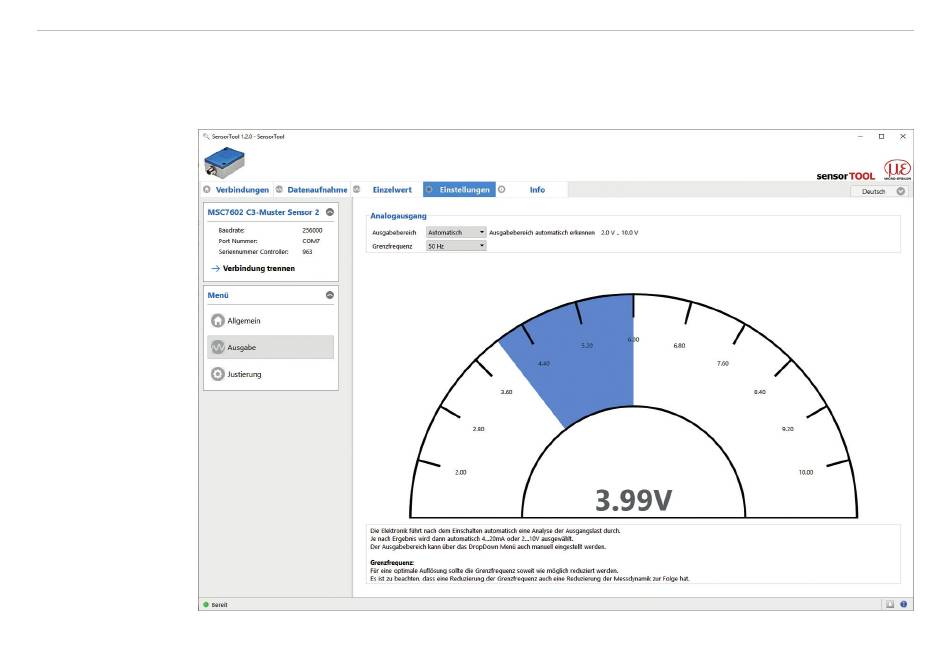Open the Justierung menu entry
Screen dimensions: 950x665
(271, 374)
